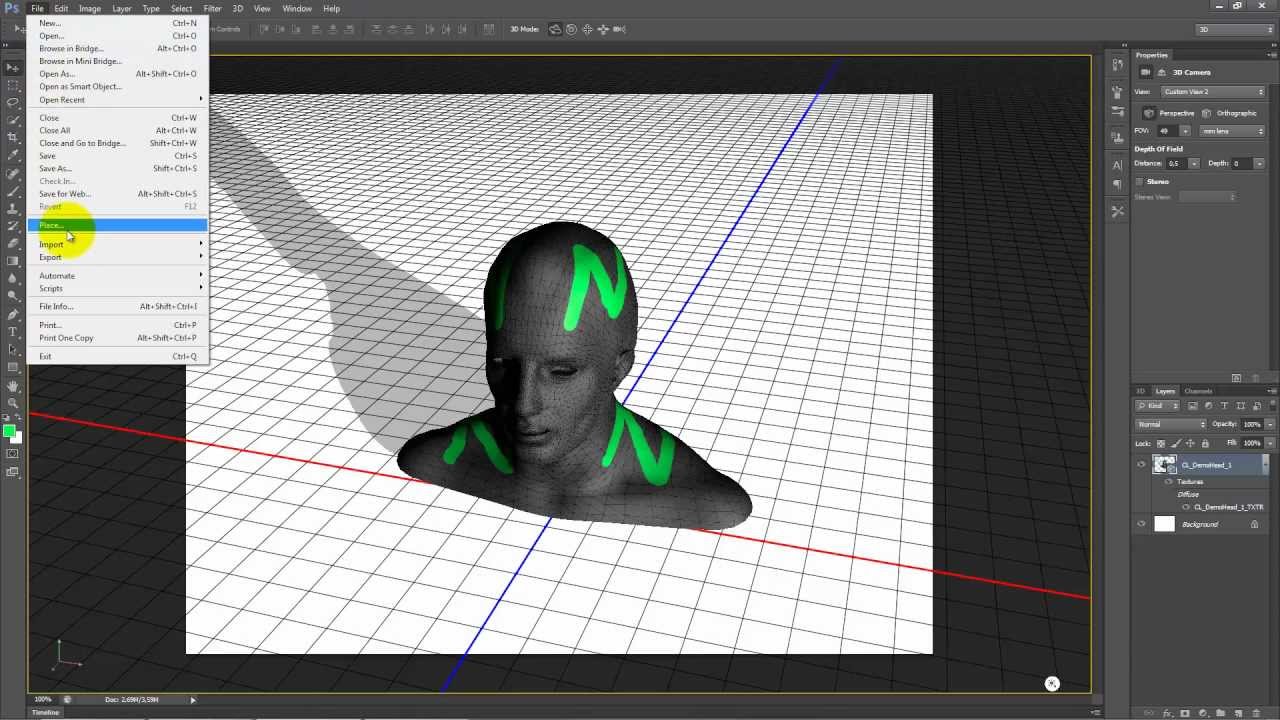Viewport: 1280px width, 720px height.
Task: Open the Distance value arrow
Action: click(1196, 163)
